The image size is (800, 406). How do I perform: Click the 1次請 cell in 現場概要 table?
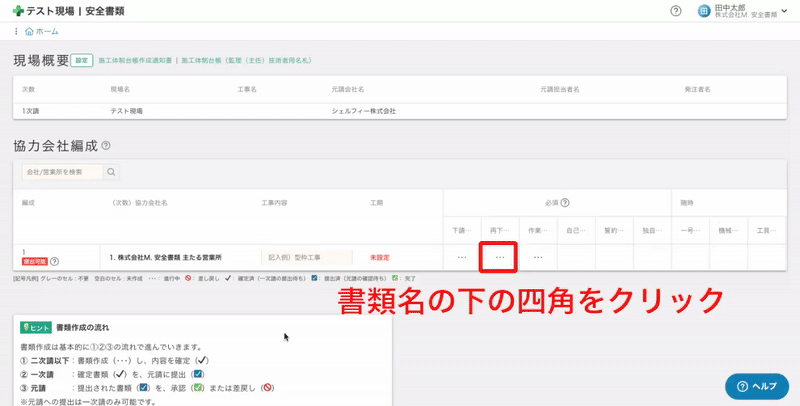tap(30, 111)
